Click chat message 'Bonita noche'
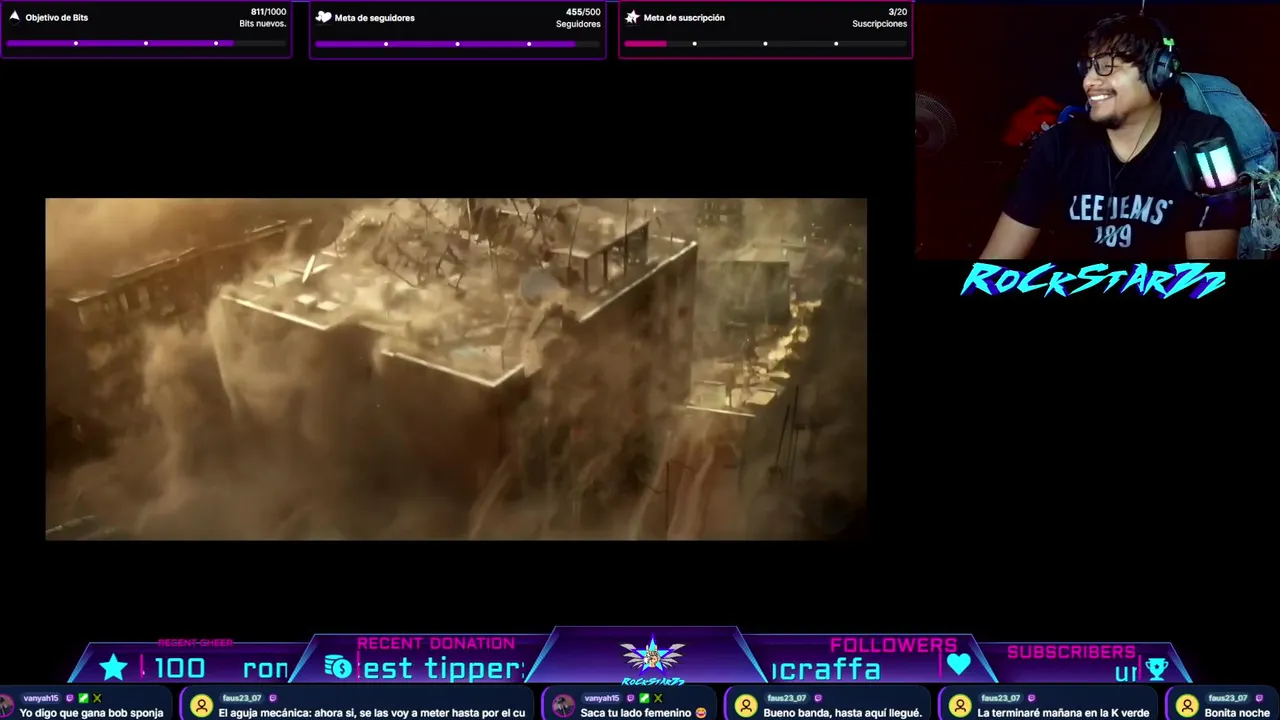1280x720 pixels. coord(1237,713)
